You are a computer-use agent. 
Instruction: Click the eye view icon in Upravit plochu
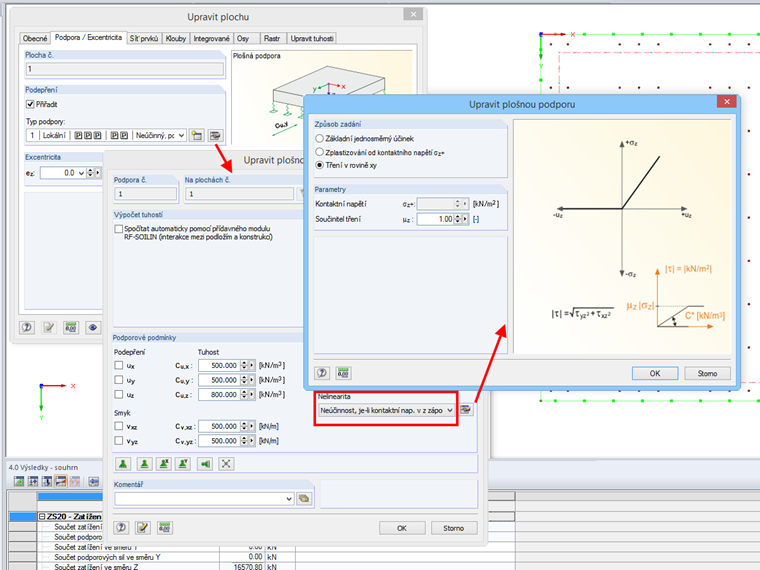click(x=93, y=327)
